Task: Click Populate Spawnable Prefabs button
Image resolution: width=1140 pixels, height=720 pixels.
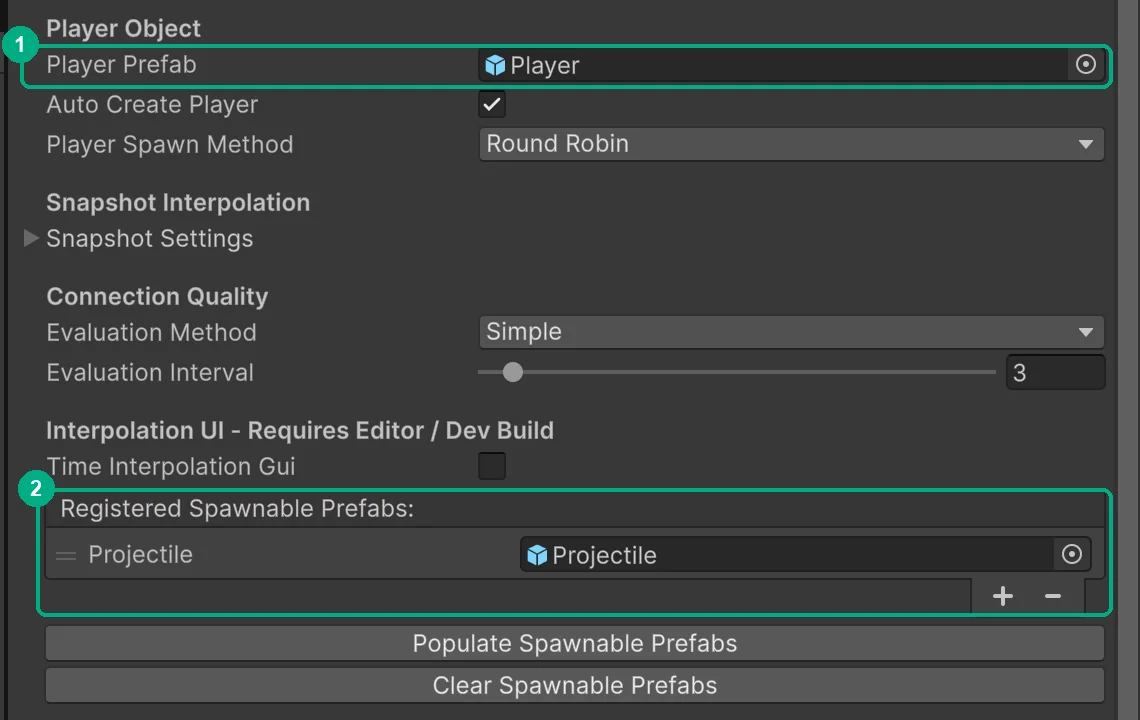Action: click(x=574, y=644)
